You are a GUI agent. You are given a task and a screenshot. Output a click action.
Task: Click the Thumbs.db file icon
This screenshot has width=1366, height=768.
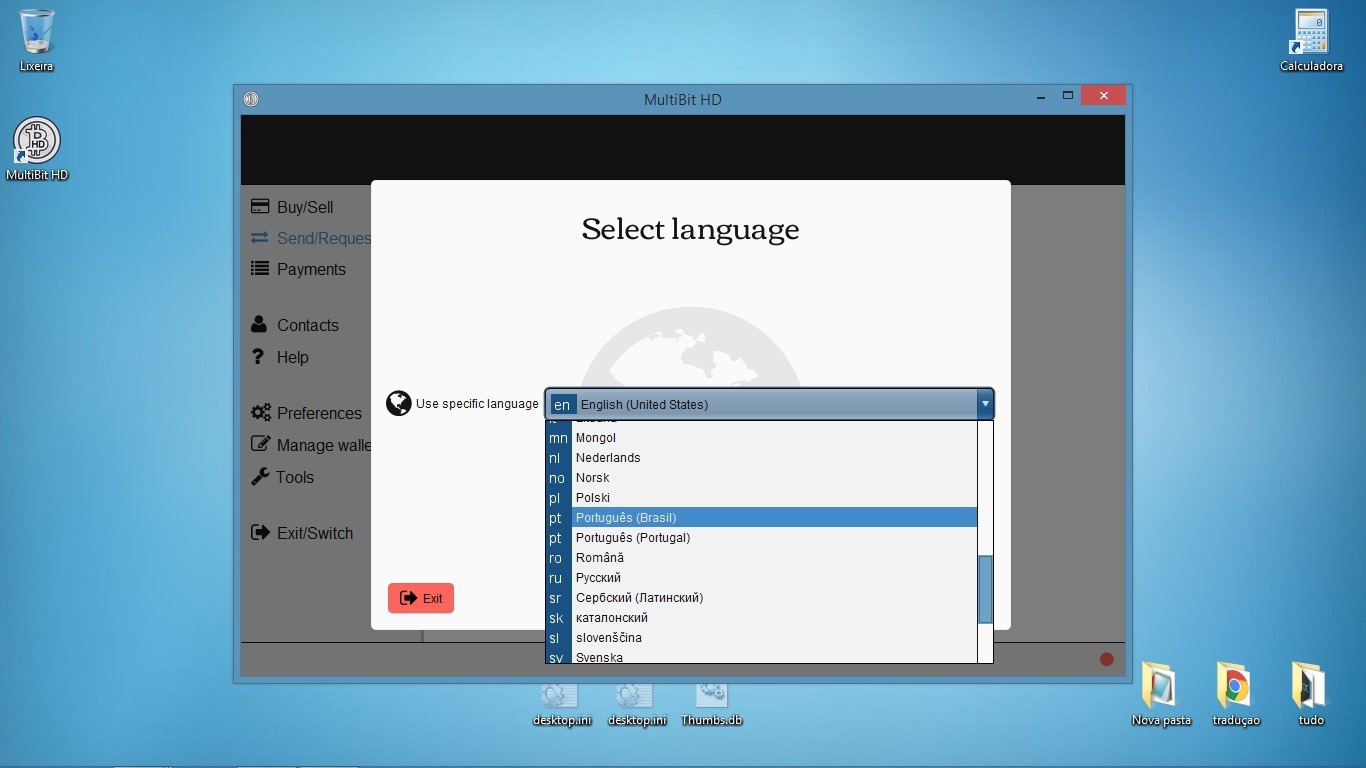point(711,697)
